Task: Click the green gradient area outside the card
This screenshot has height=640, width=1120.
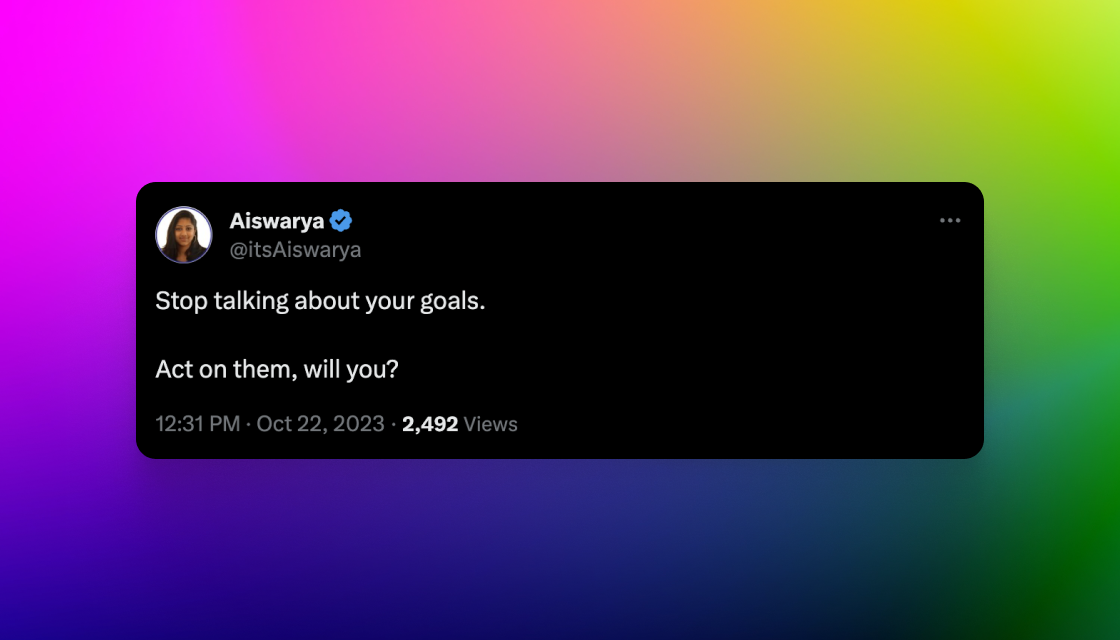Action: 1057,214
